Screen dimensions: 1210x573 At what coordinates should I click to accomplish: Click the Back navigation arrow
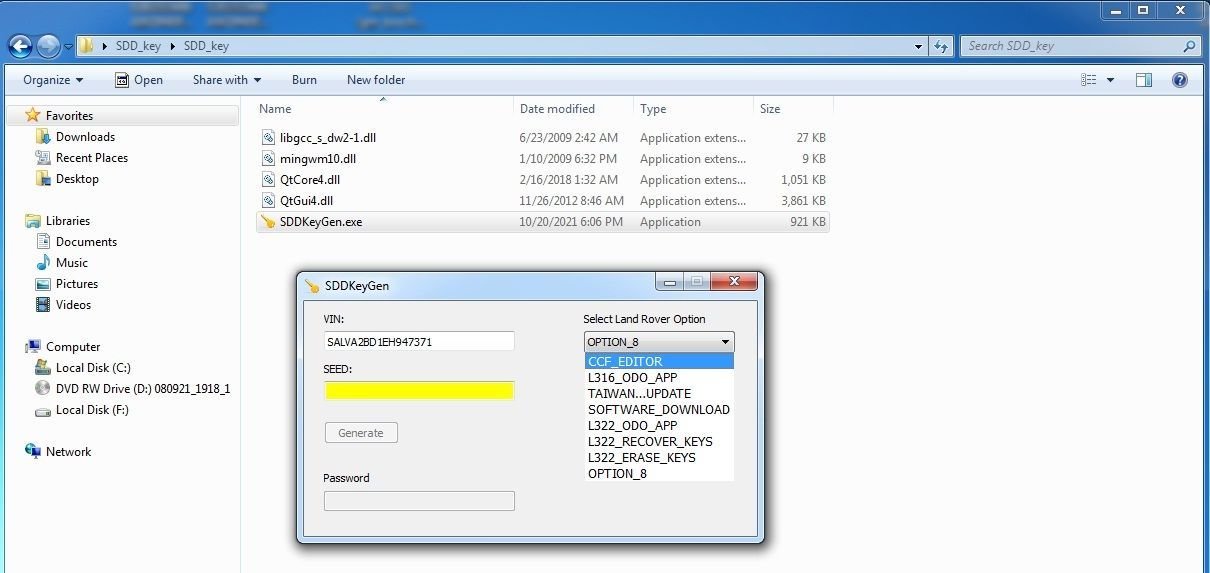point(20,46)
